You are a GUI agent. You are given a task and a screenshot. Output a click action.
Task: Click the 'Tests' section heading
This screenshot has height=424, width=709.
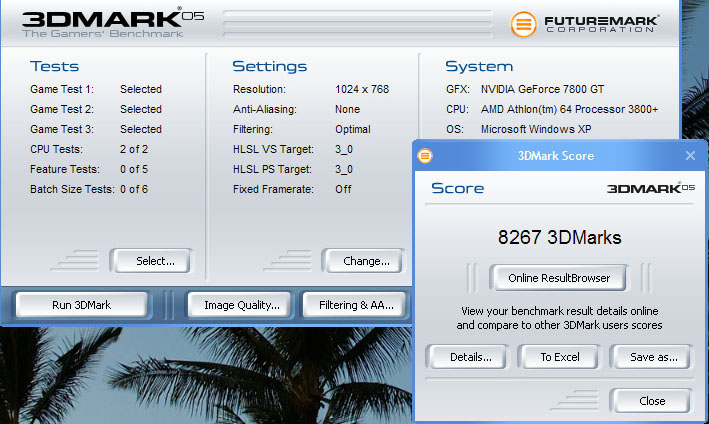pos(54,66)
